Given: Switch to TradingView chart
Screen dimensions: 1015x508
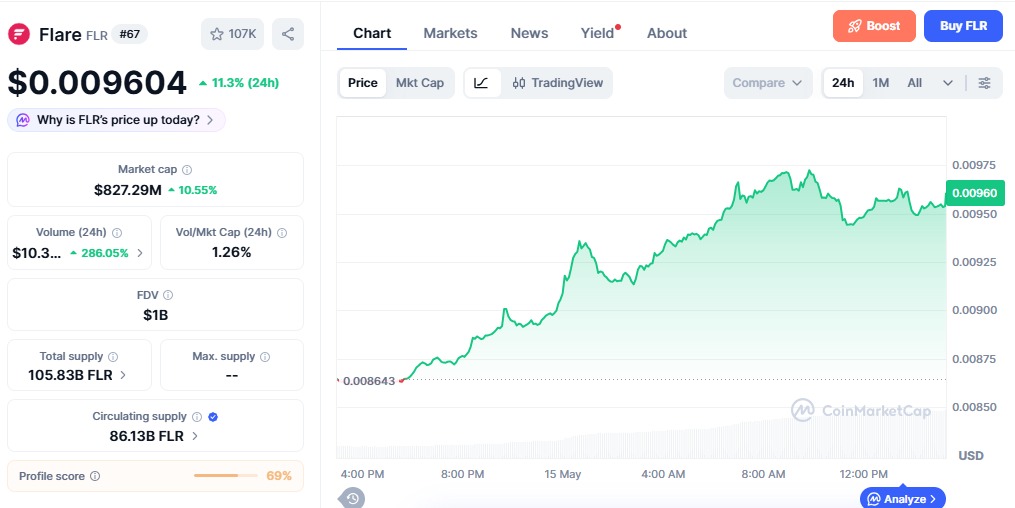Looking at the screenshot, I should point(557,83).
